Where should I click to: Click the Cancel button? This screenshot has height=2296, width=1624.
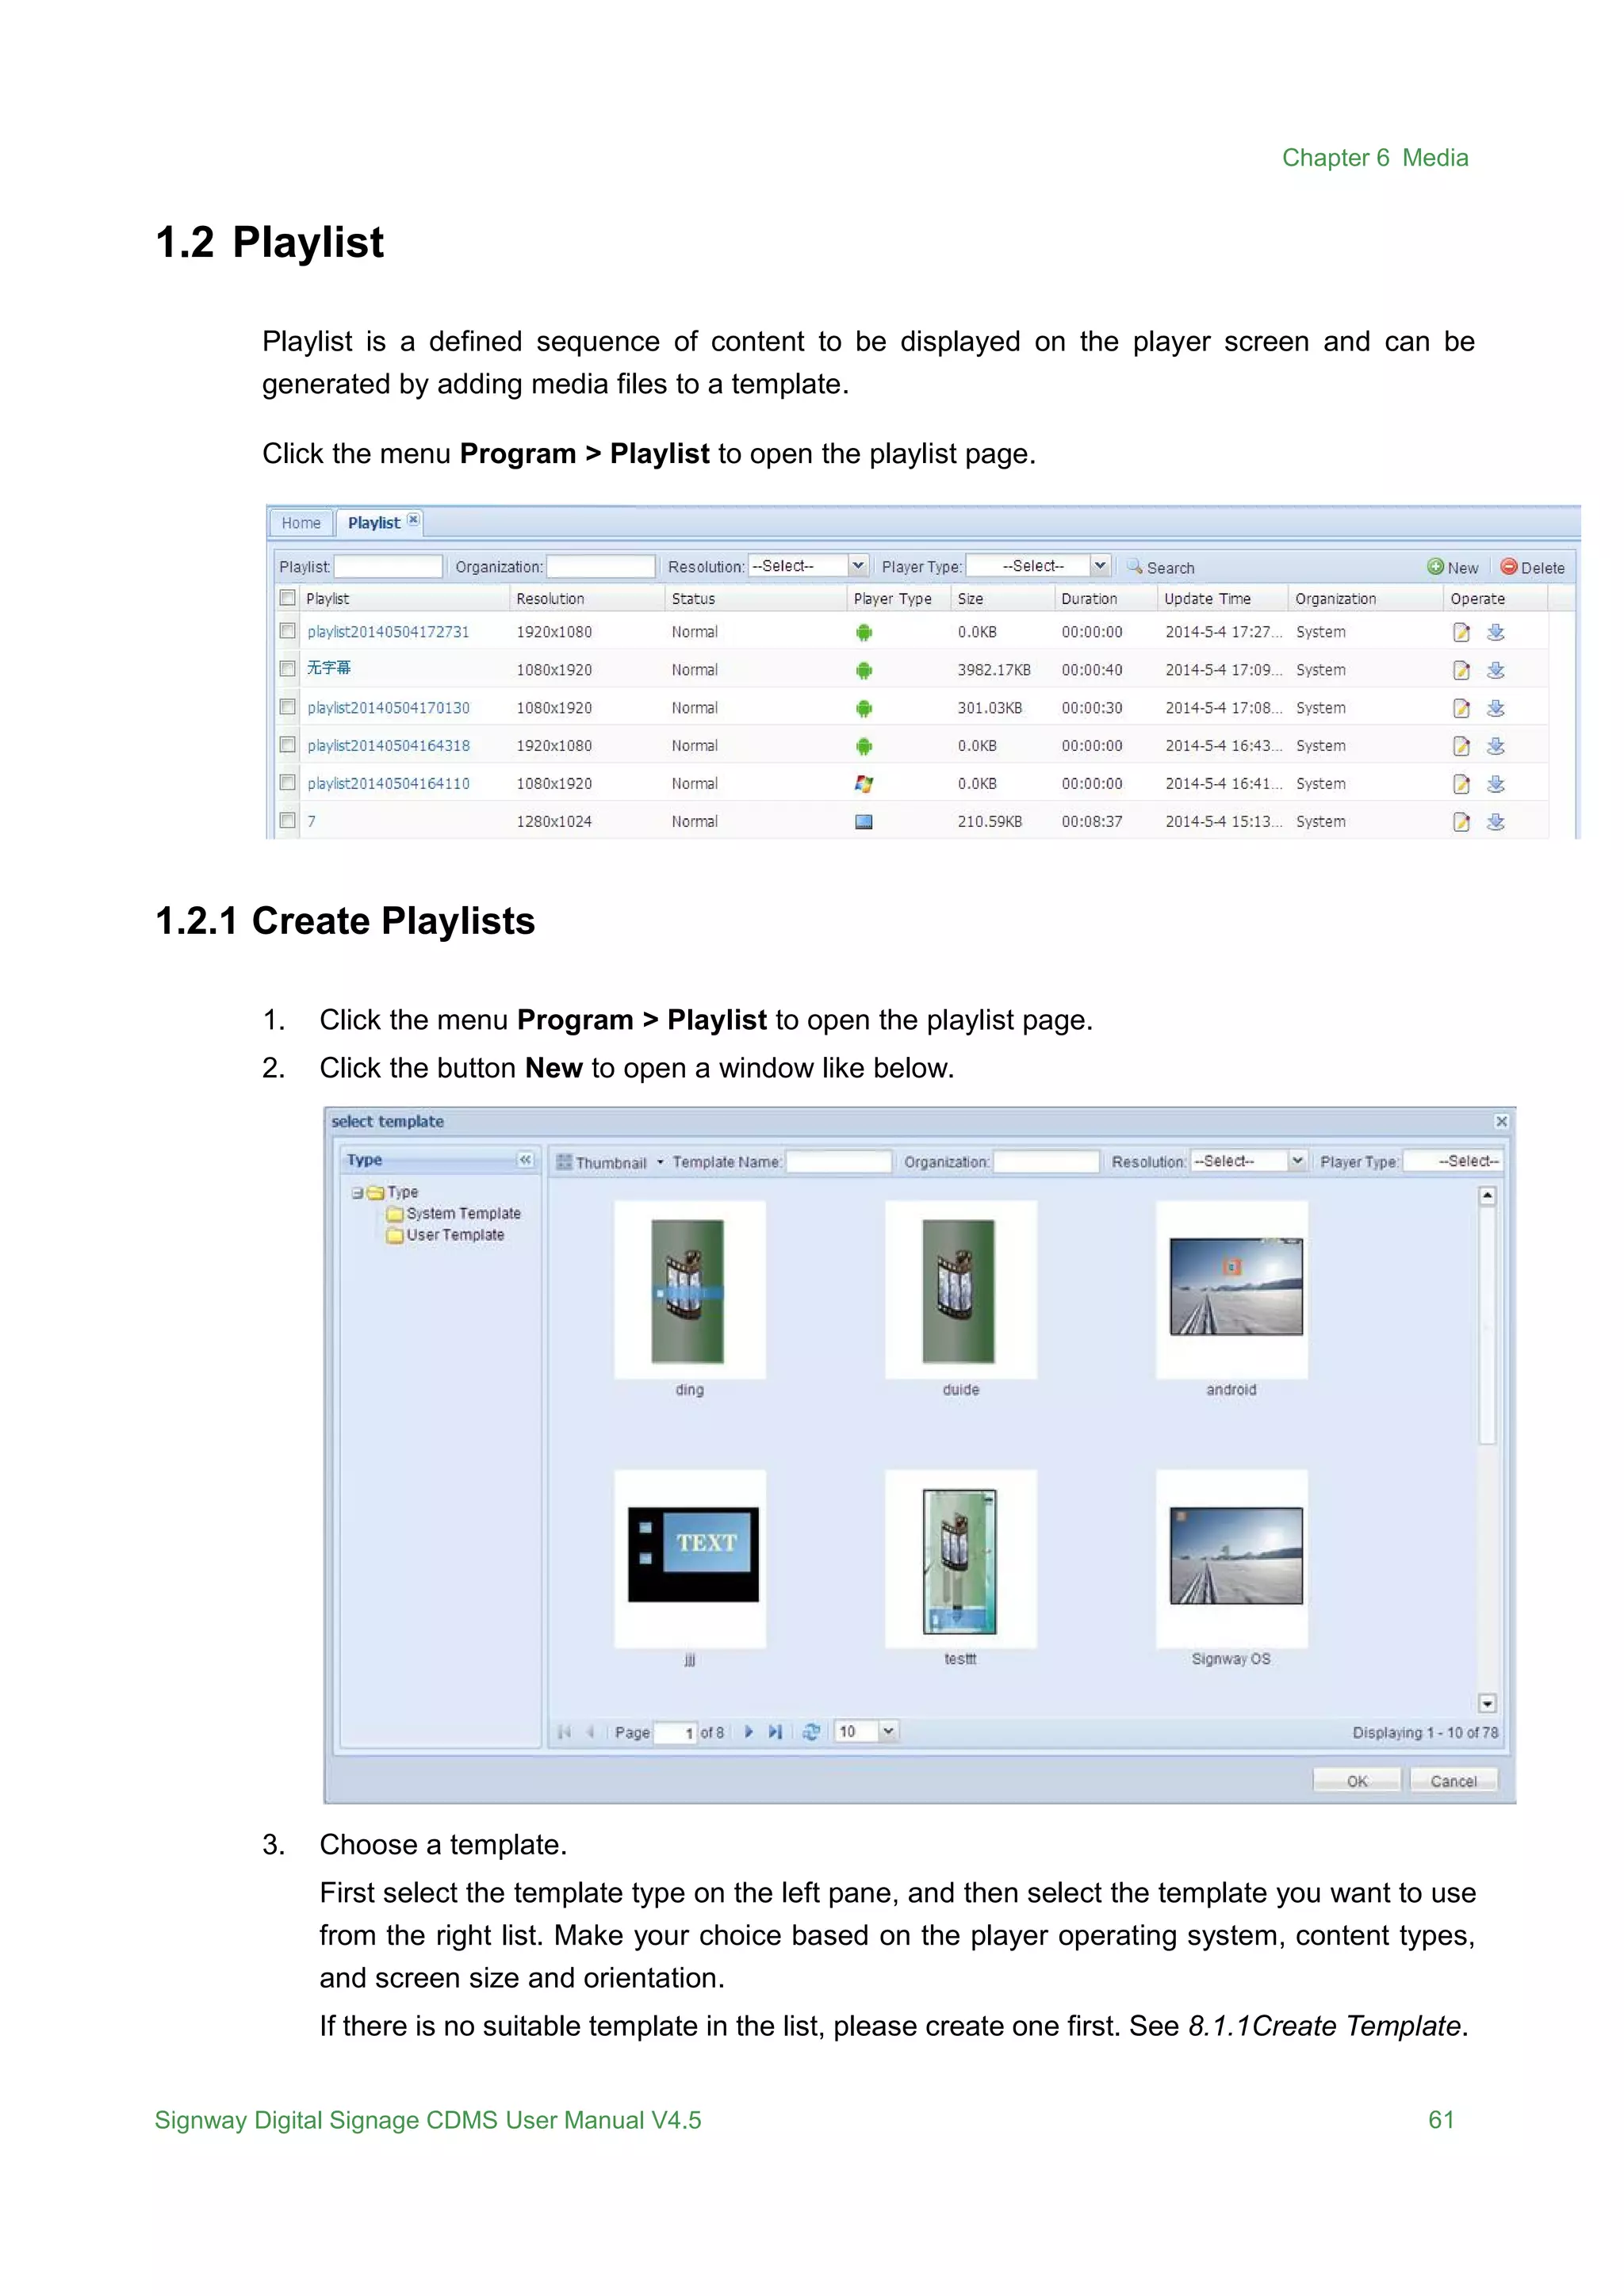click(1453, 1781)
